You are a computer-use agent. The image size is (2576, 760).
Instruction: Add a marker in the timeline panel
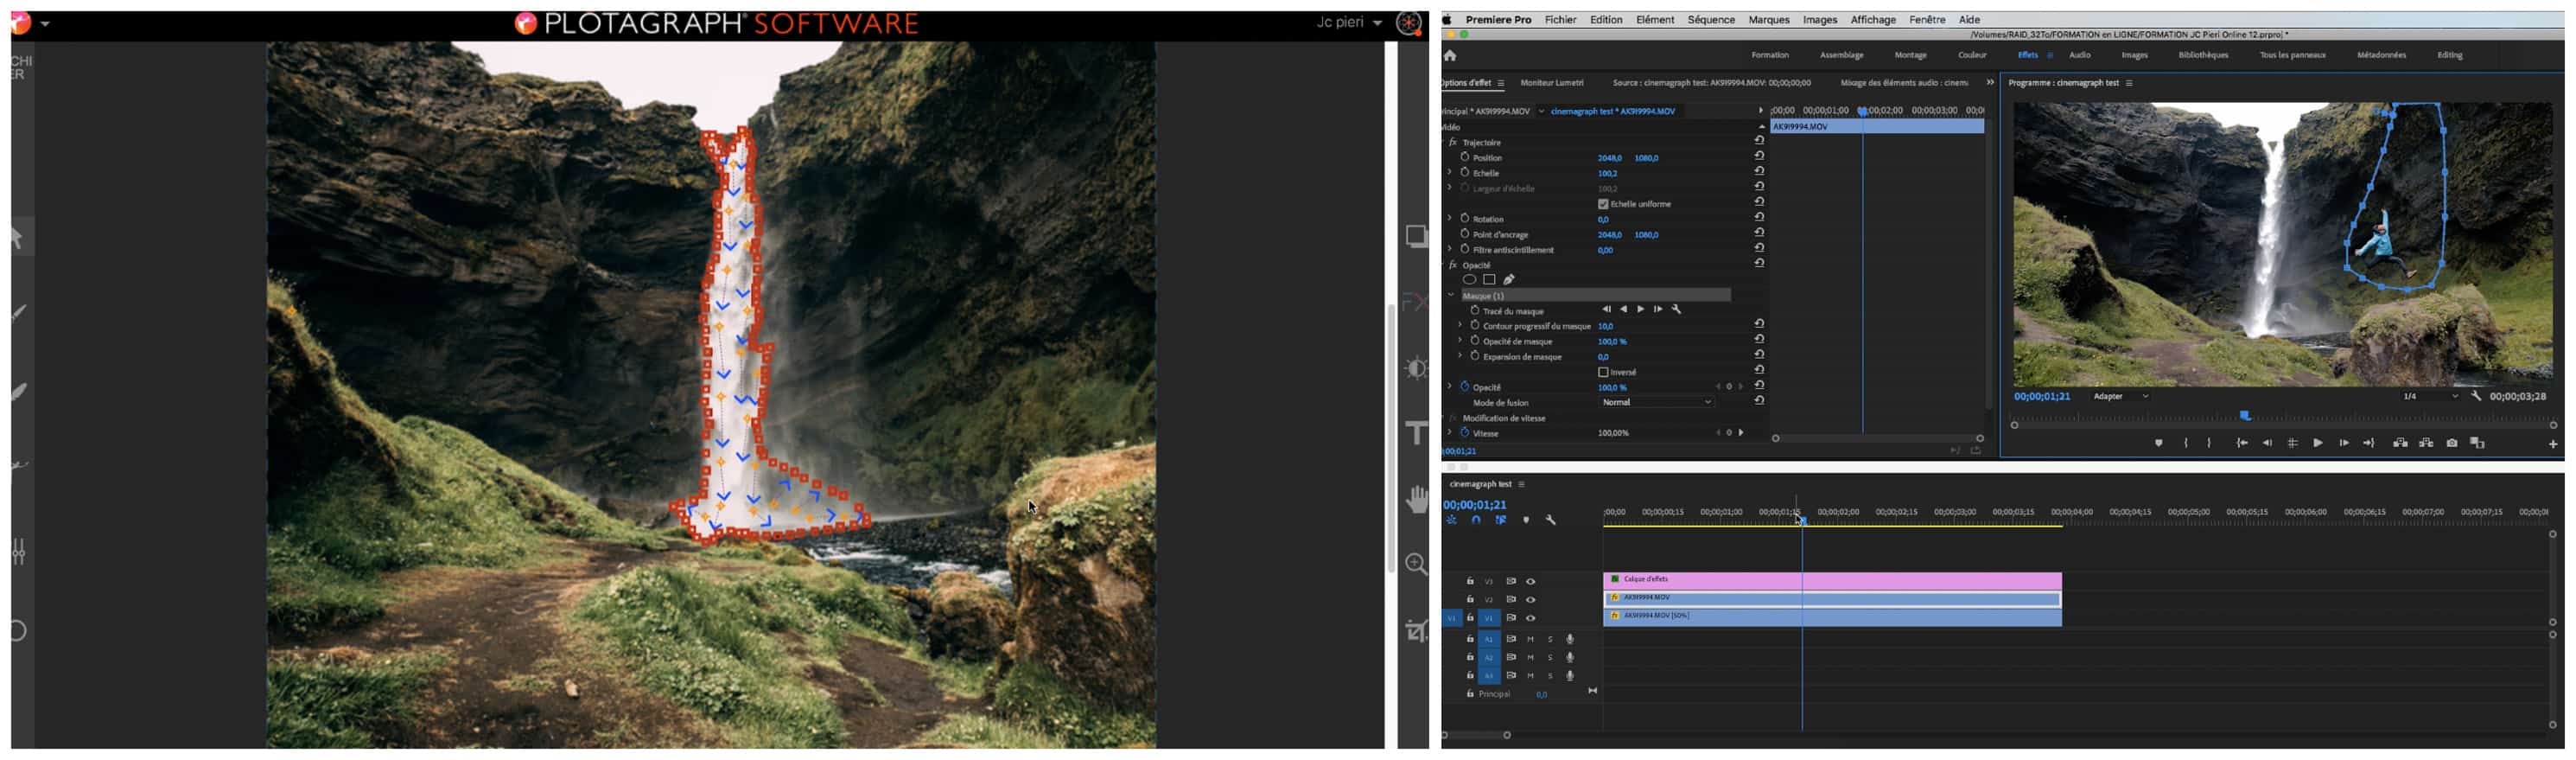[x=1525, y=520]
